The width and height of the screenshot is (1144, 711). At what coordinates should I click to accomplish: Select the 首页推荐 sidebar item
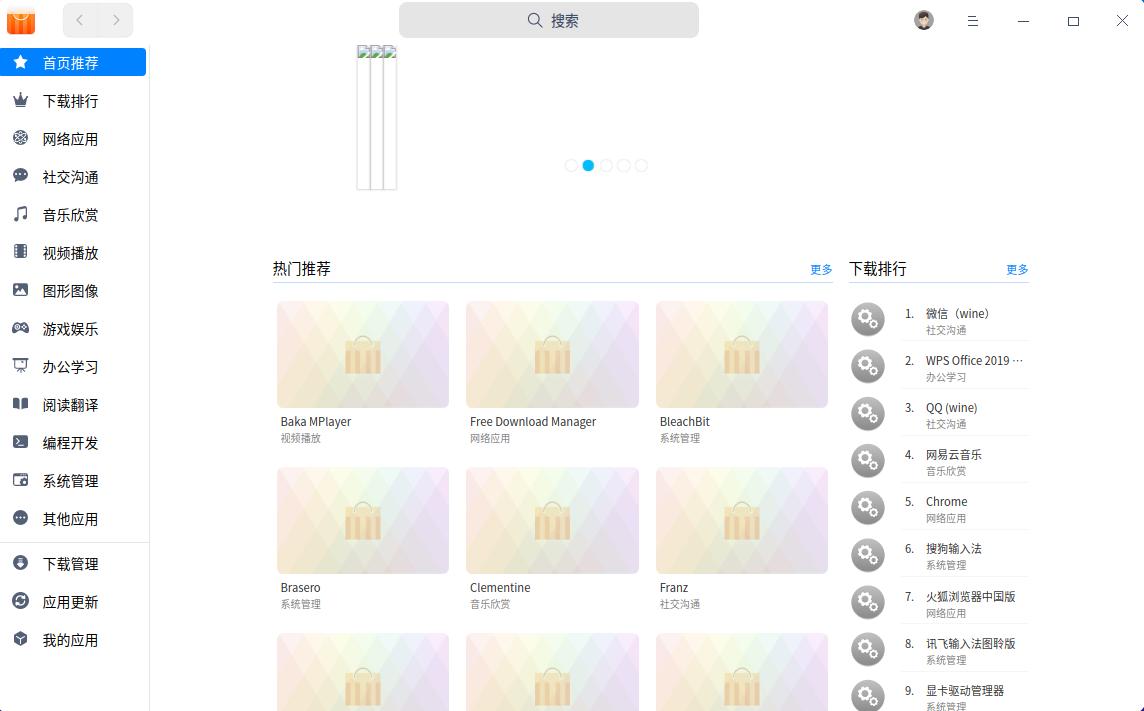(73, 63)
